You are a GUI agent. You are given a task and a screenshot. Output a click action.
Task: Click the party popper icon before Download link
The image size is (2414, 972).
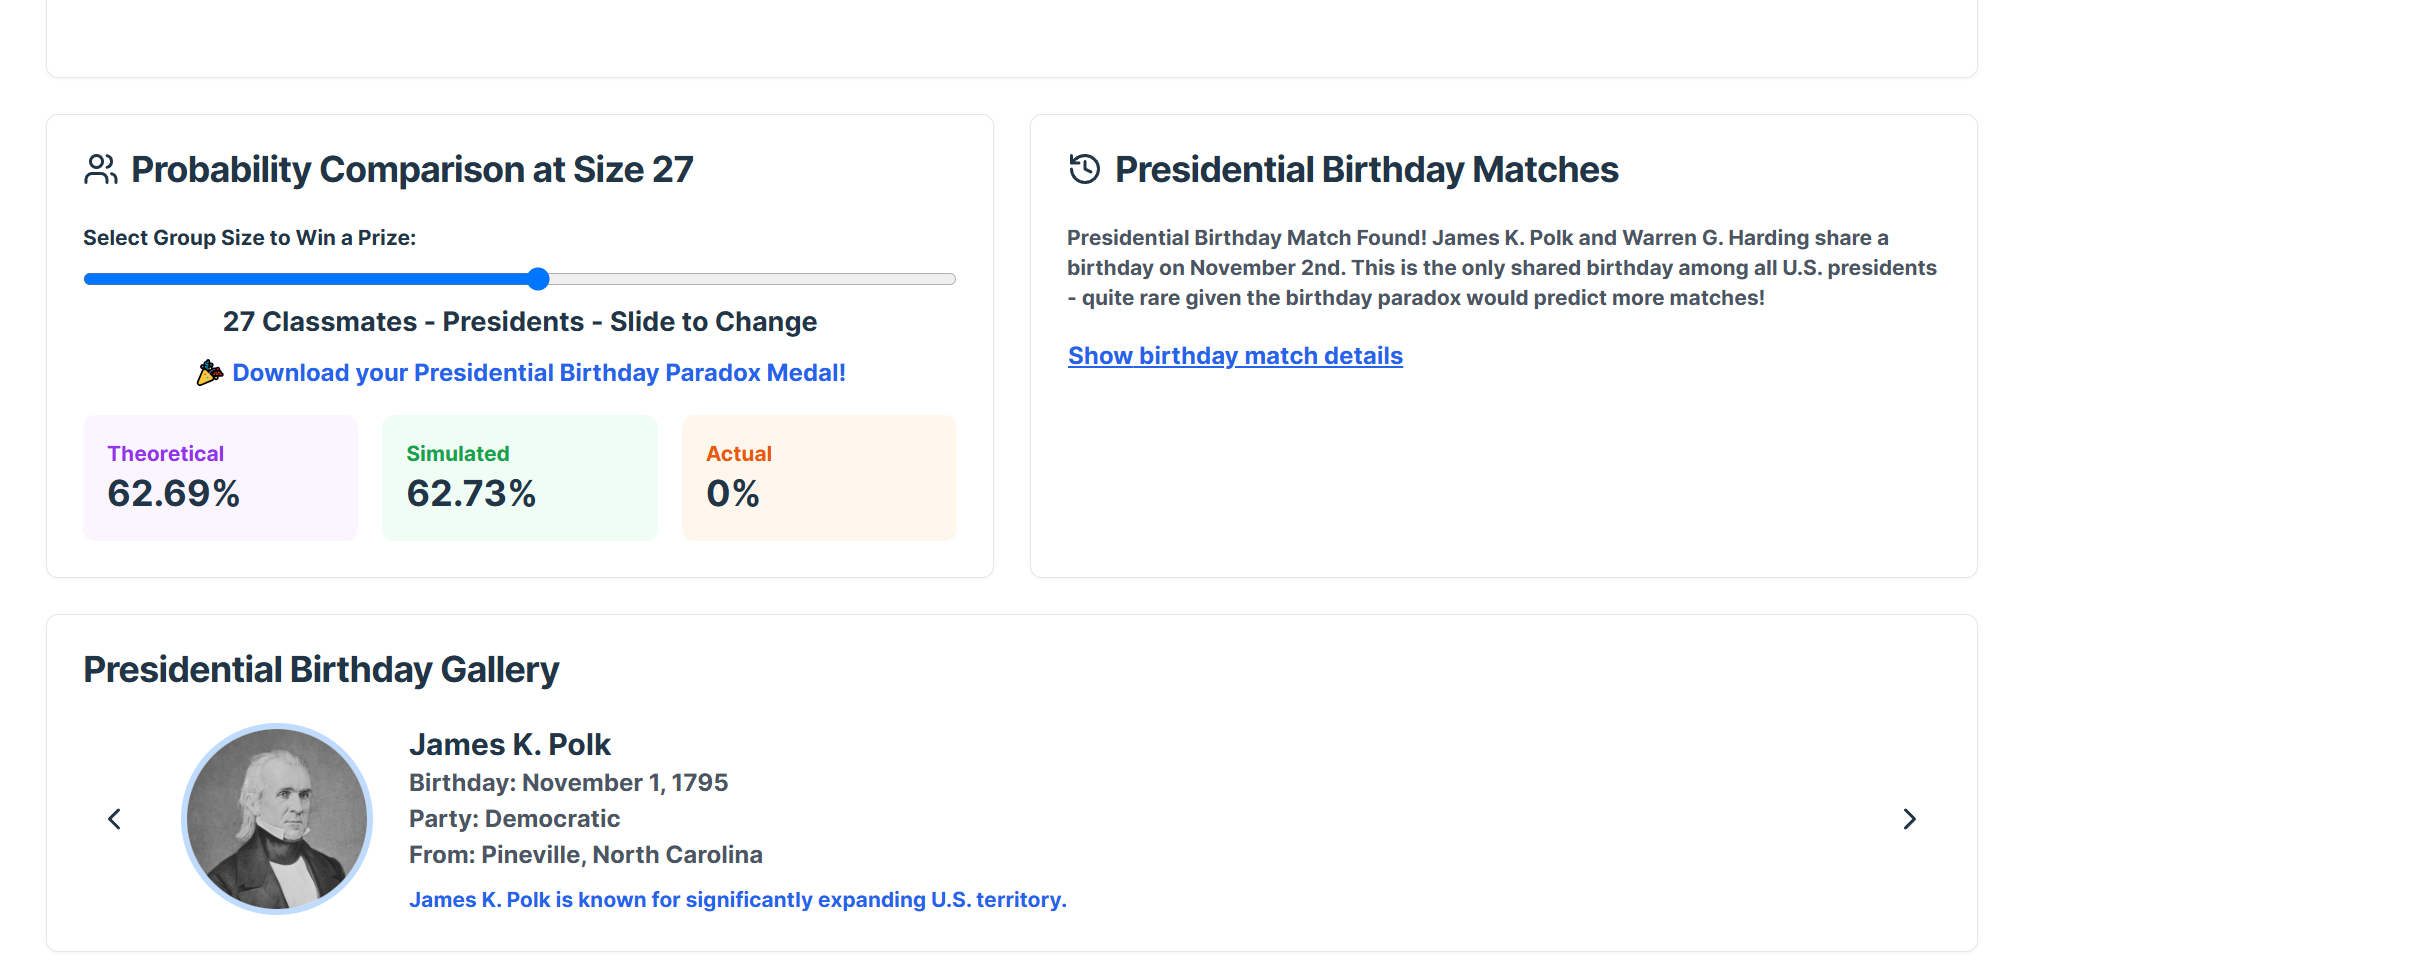point(209,373)
